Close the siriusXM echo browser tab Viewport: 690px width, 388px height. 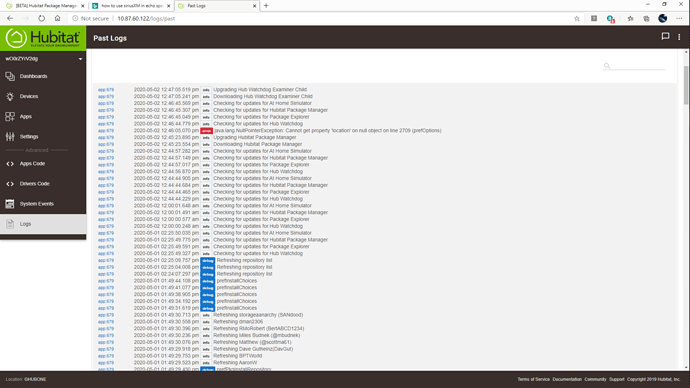tap(169, 6)
